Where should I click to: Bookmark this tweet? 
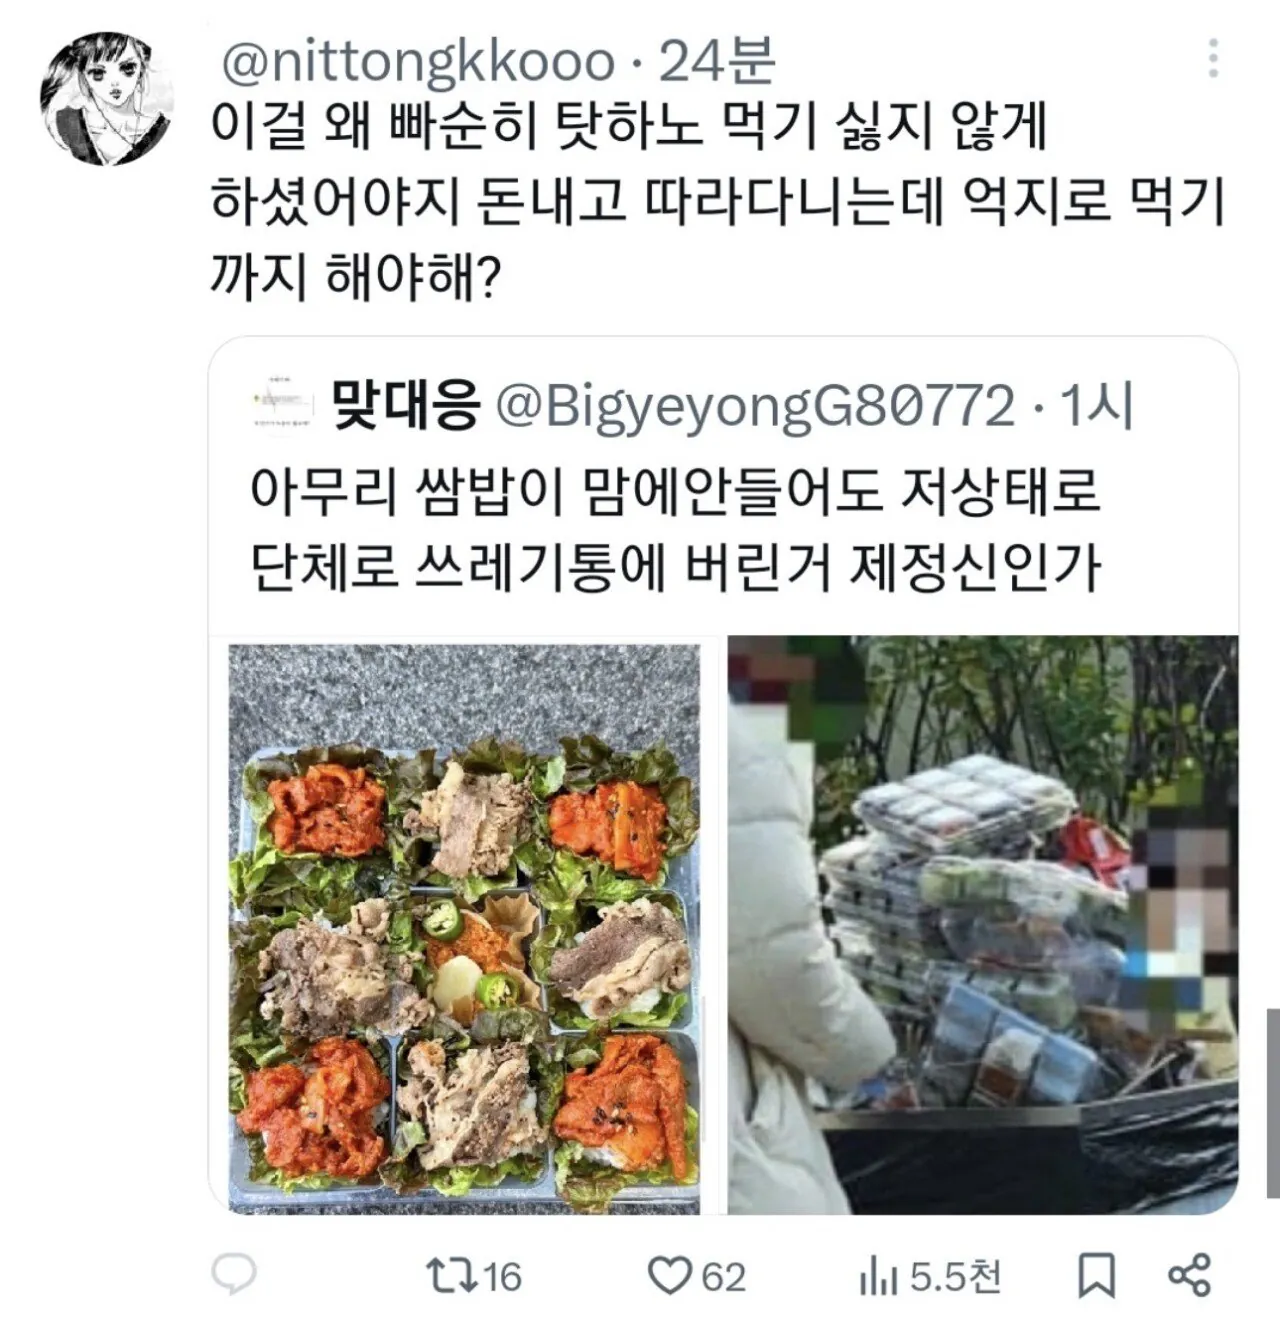(x=1096, y=1276)
